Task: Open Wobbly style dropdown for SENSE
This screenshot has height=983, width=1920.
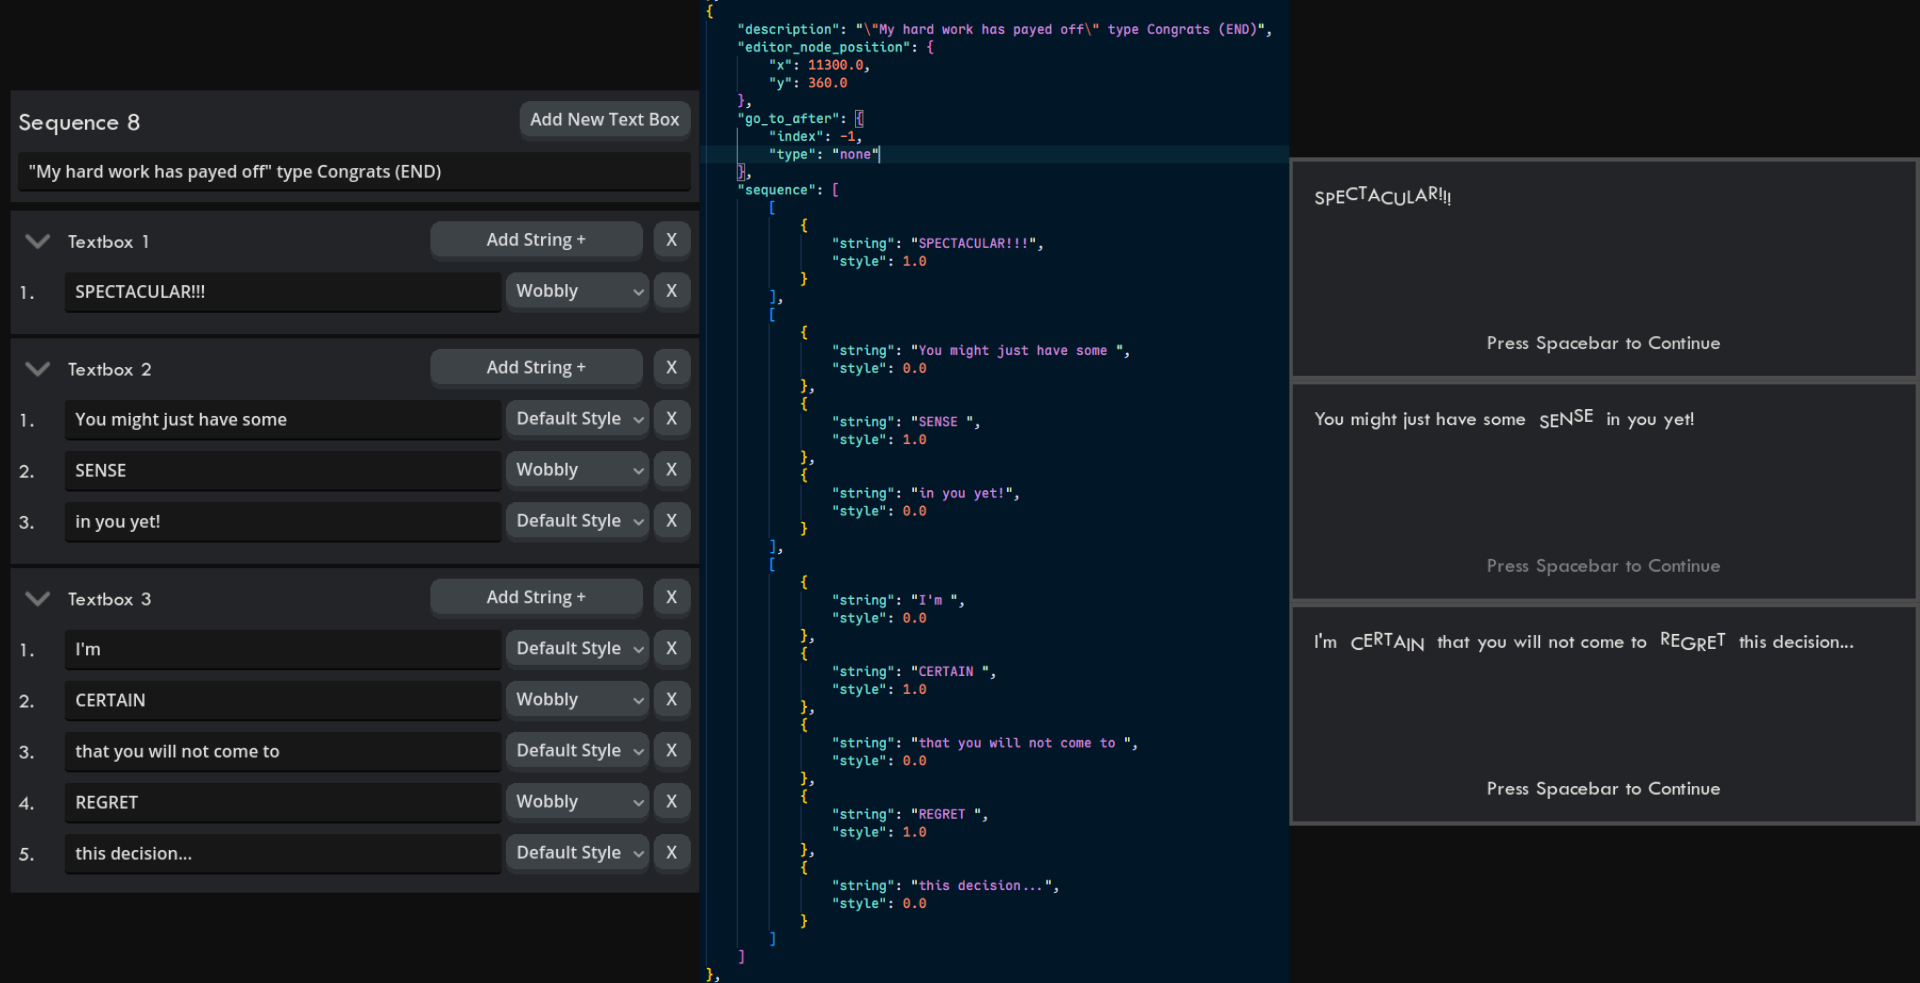Action: point(577,470)
